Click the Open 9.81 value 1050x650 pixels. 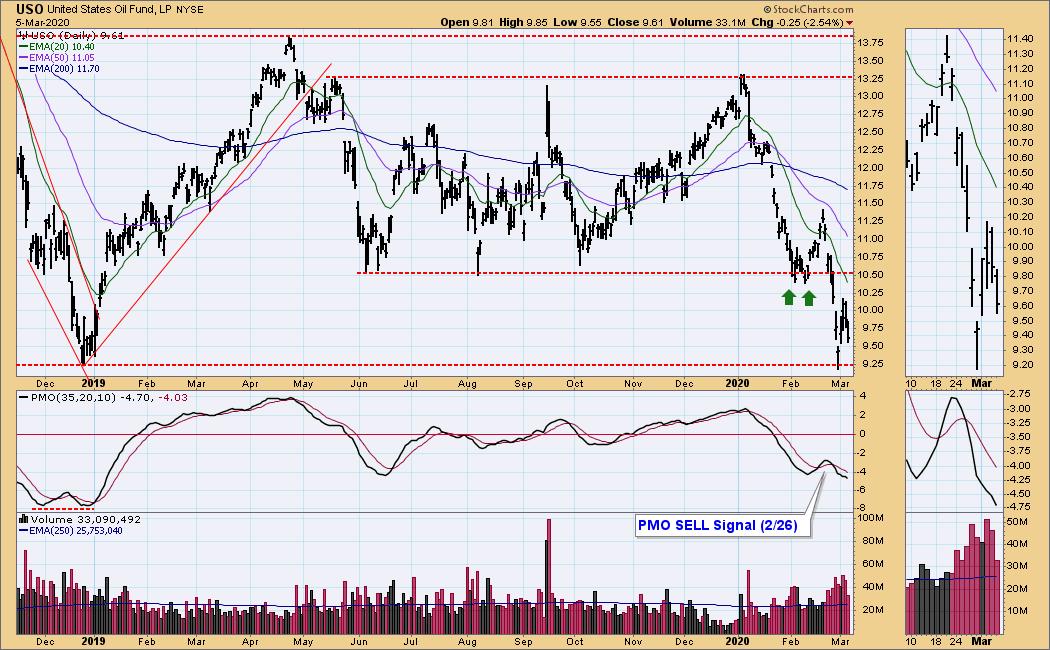[x=467, y=22]
